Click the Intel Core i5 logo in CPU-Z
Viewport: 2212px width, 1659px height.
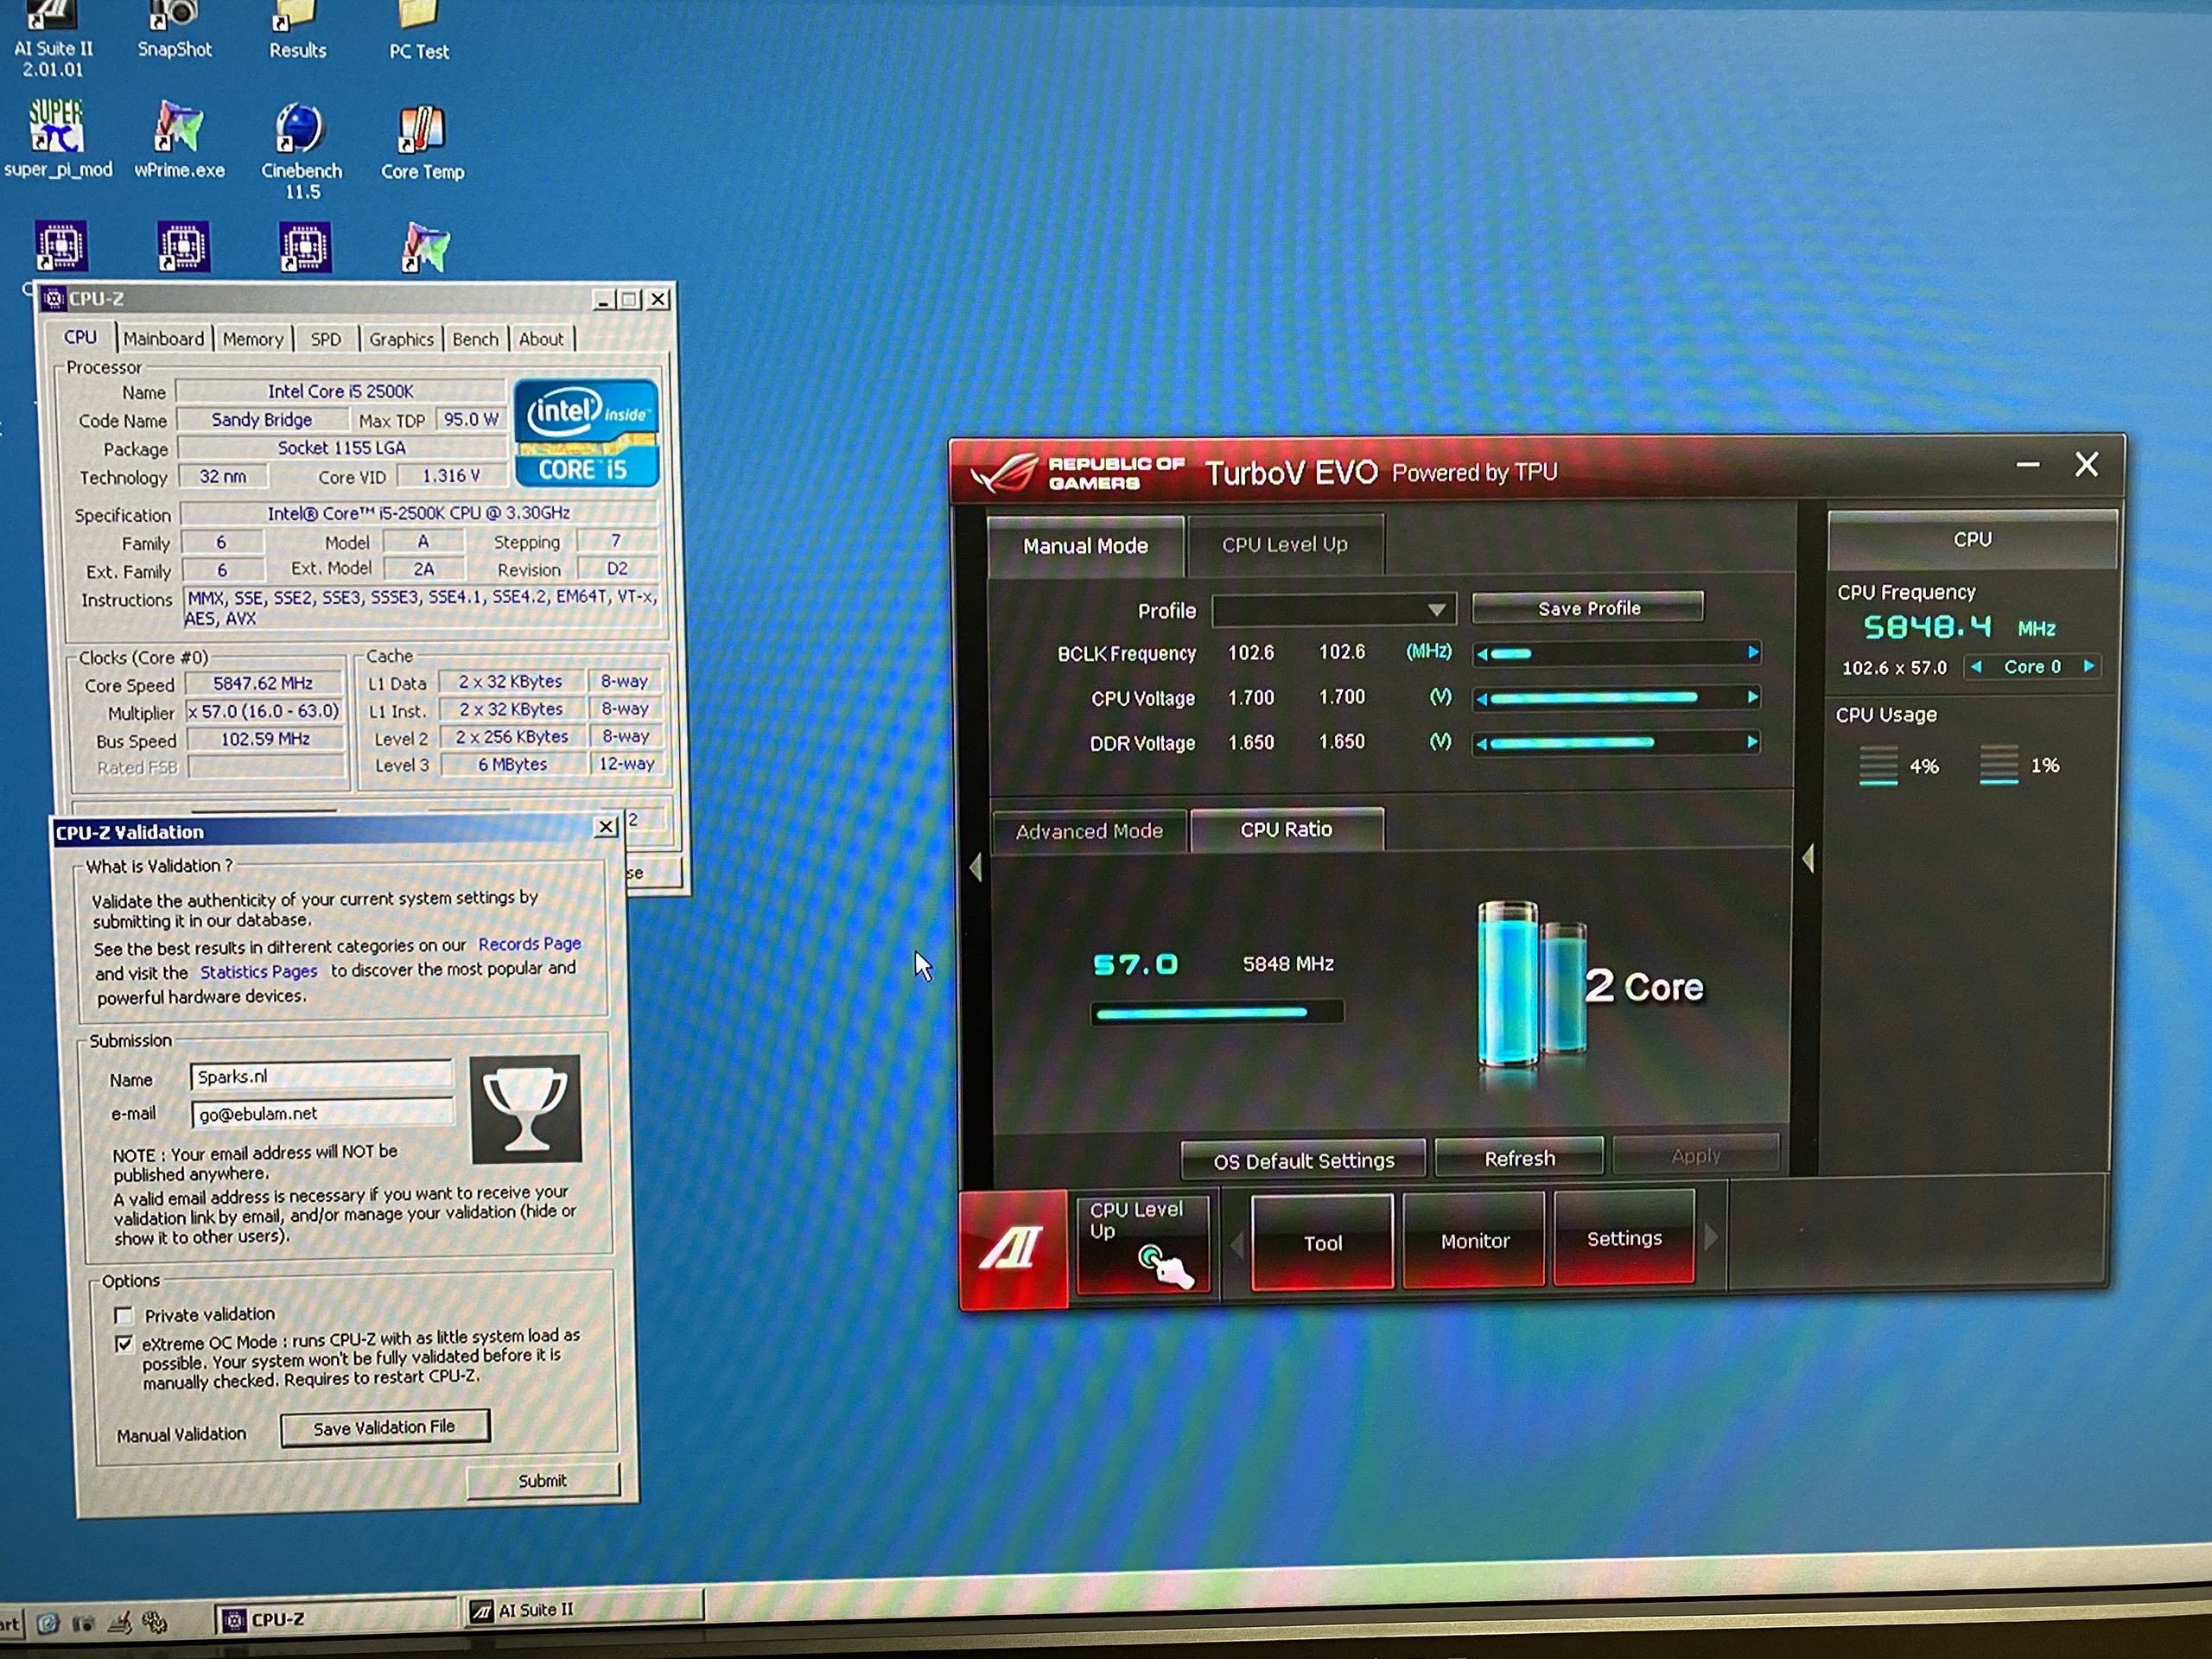(586, 433)
